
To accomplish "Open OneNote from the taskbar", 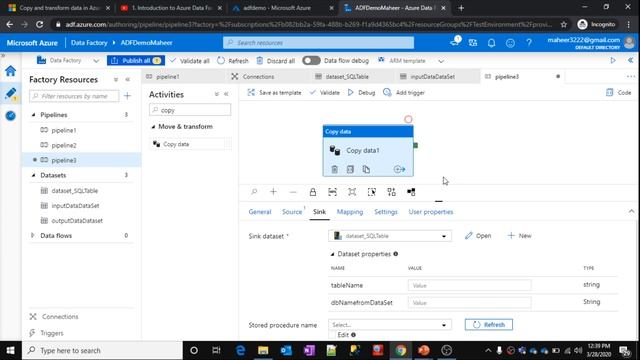I will 309,350.
